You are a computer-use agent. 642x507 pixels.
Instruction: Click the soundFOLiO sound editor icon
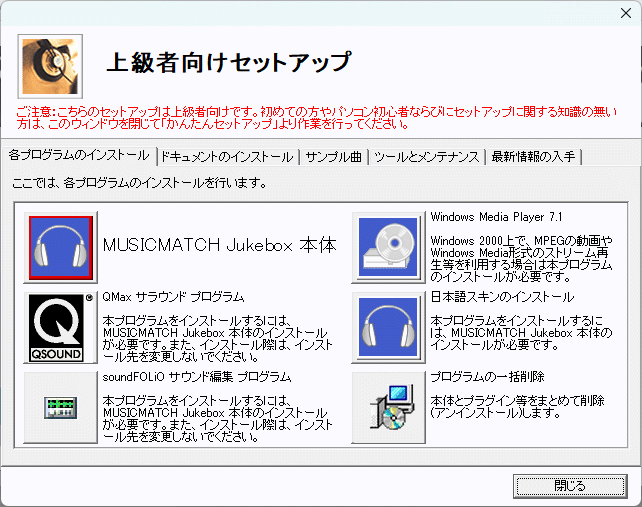point(61,407)
